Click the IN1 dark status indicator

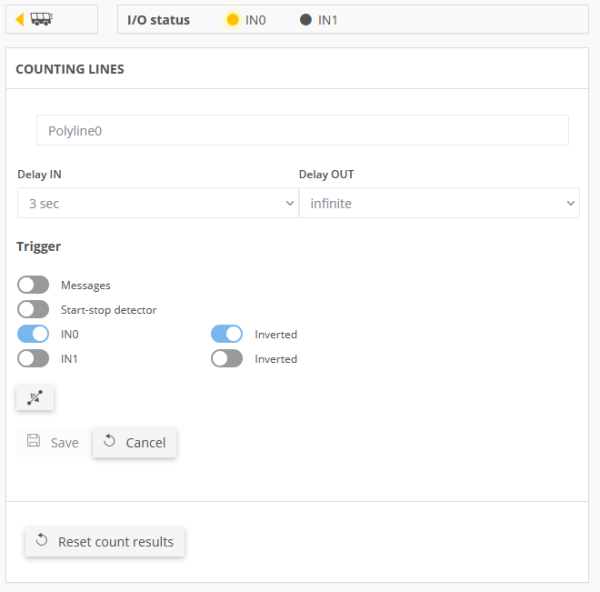pos(305,20)
